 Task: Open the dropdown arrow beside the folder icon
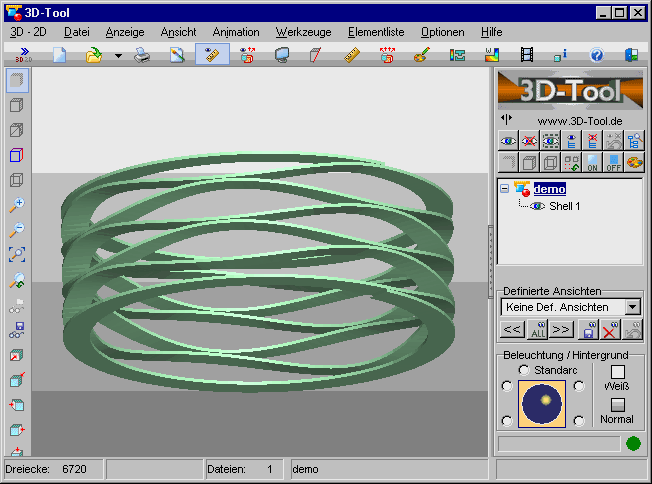117,56
